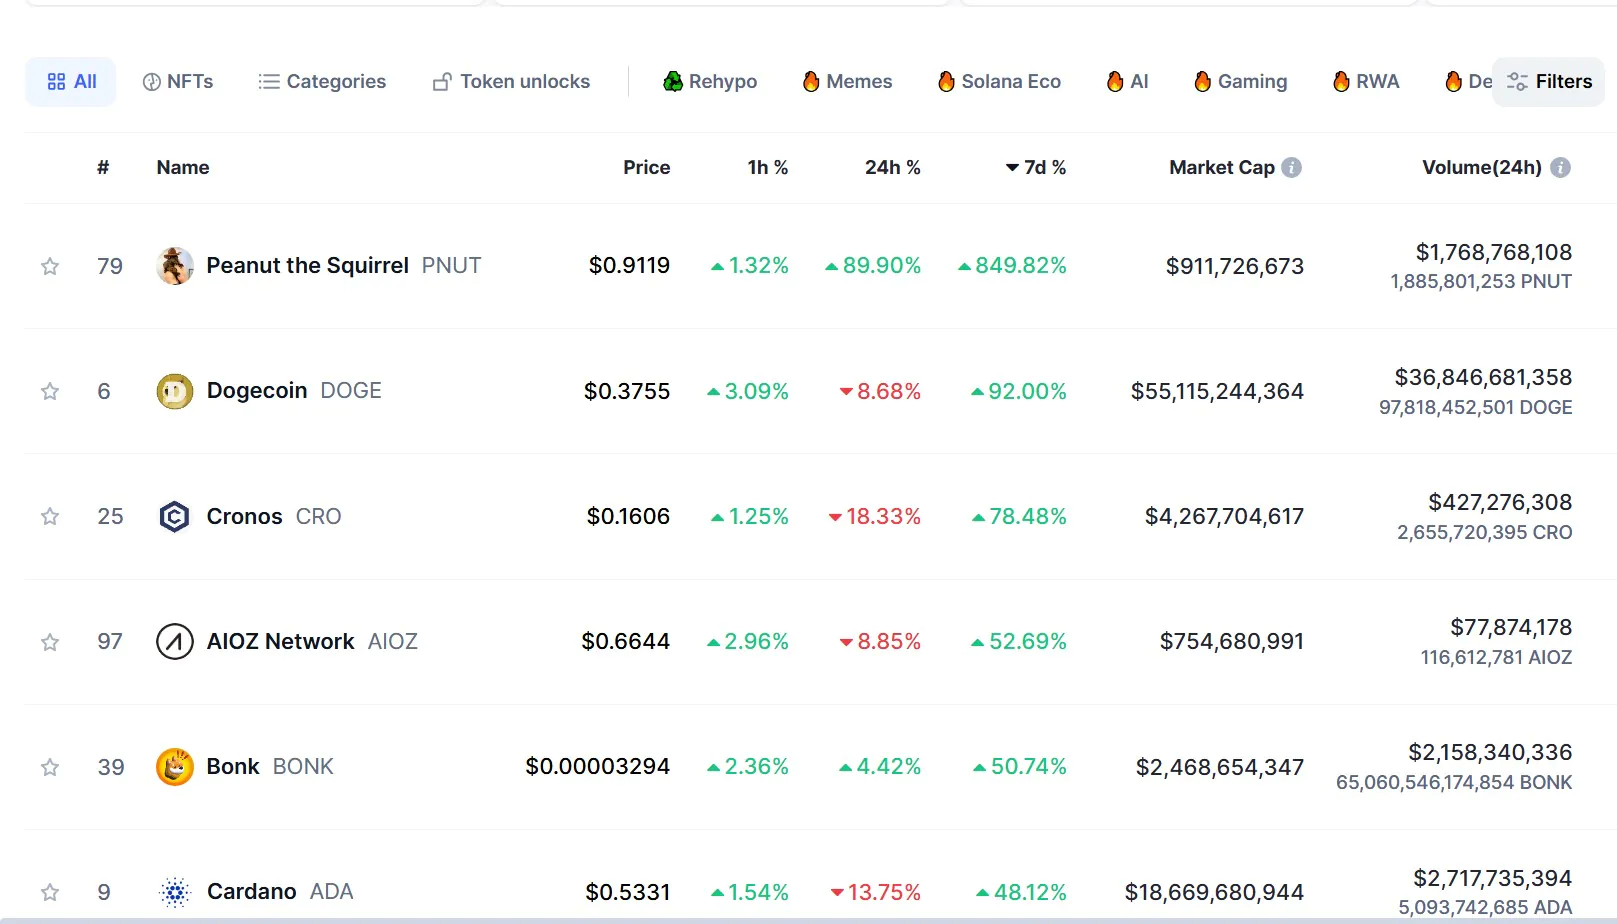Select the AI trending category

tap(1128, 82)
